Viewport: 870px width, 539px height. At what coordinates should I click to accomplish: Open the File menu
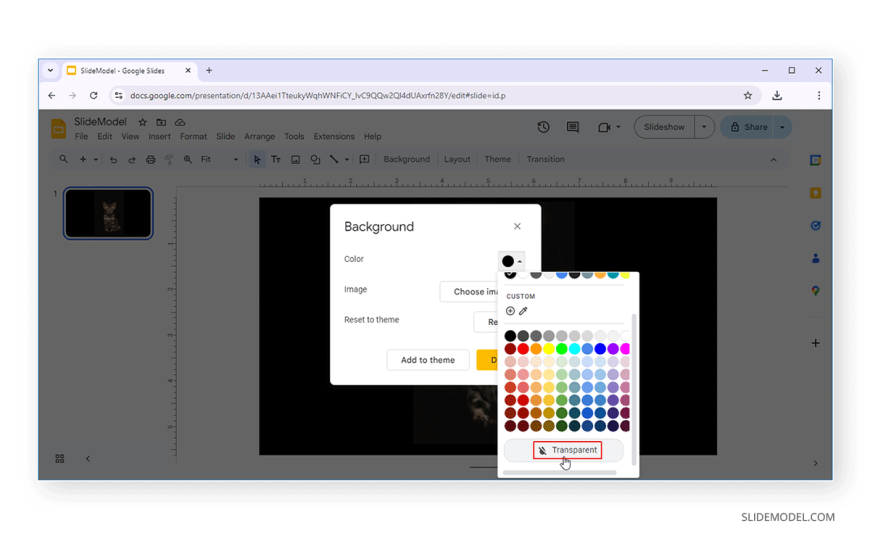click(x=81, y=136)
